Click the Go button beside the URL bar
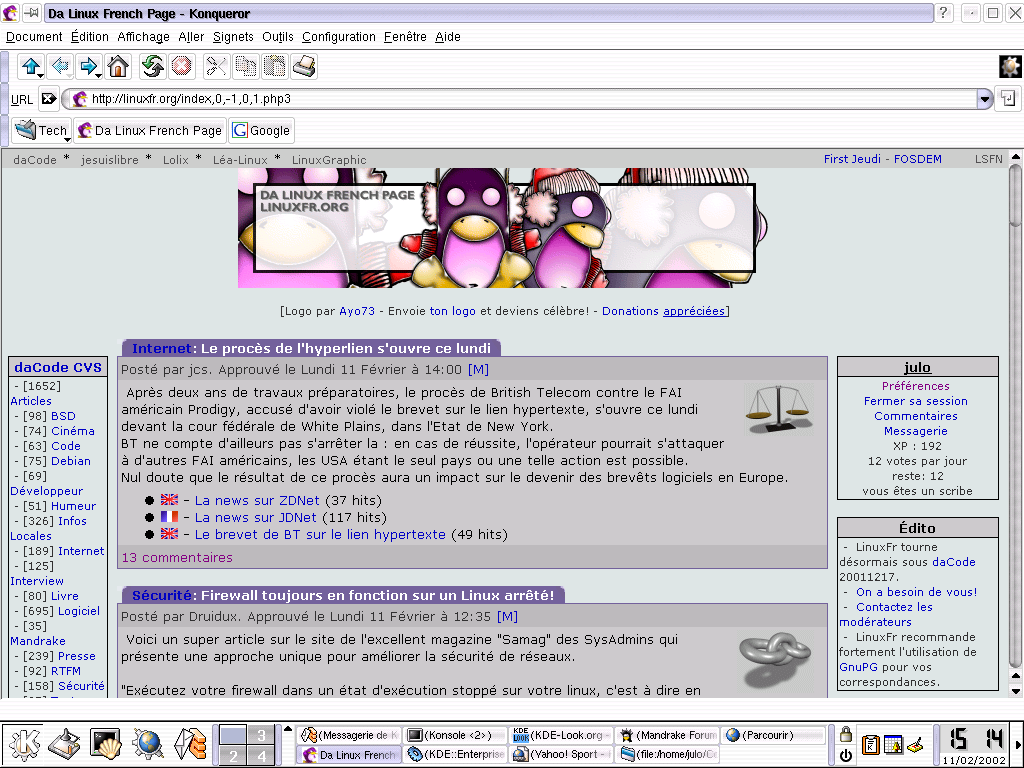This screenshot has height=768, width=1024. click(x=1008, y=99)
